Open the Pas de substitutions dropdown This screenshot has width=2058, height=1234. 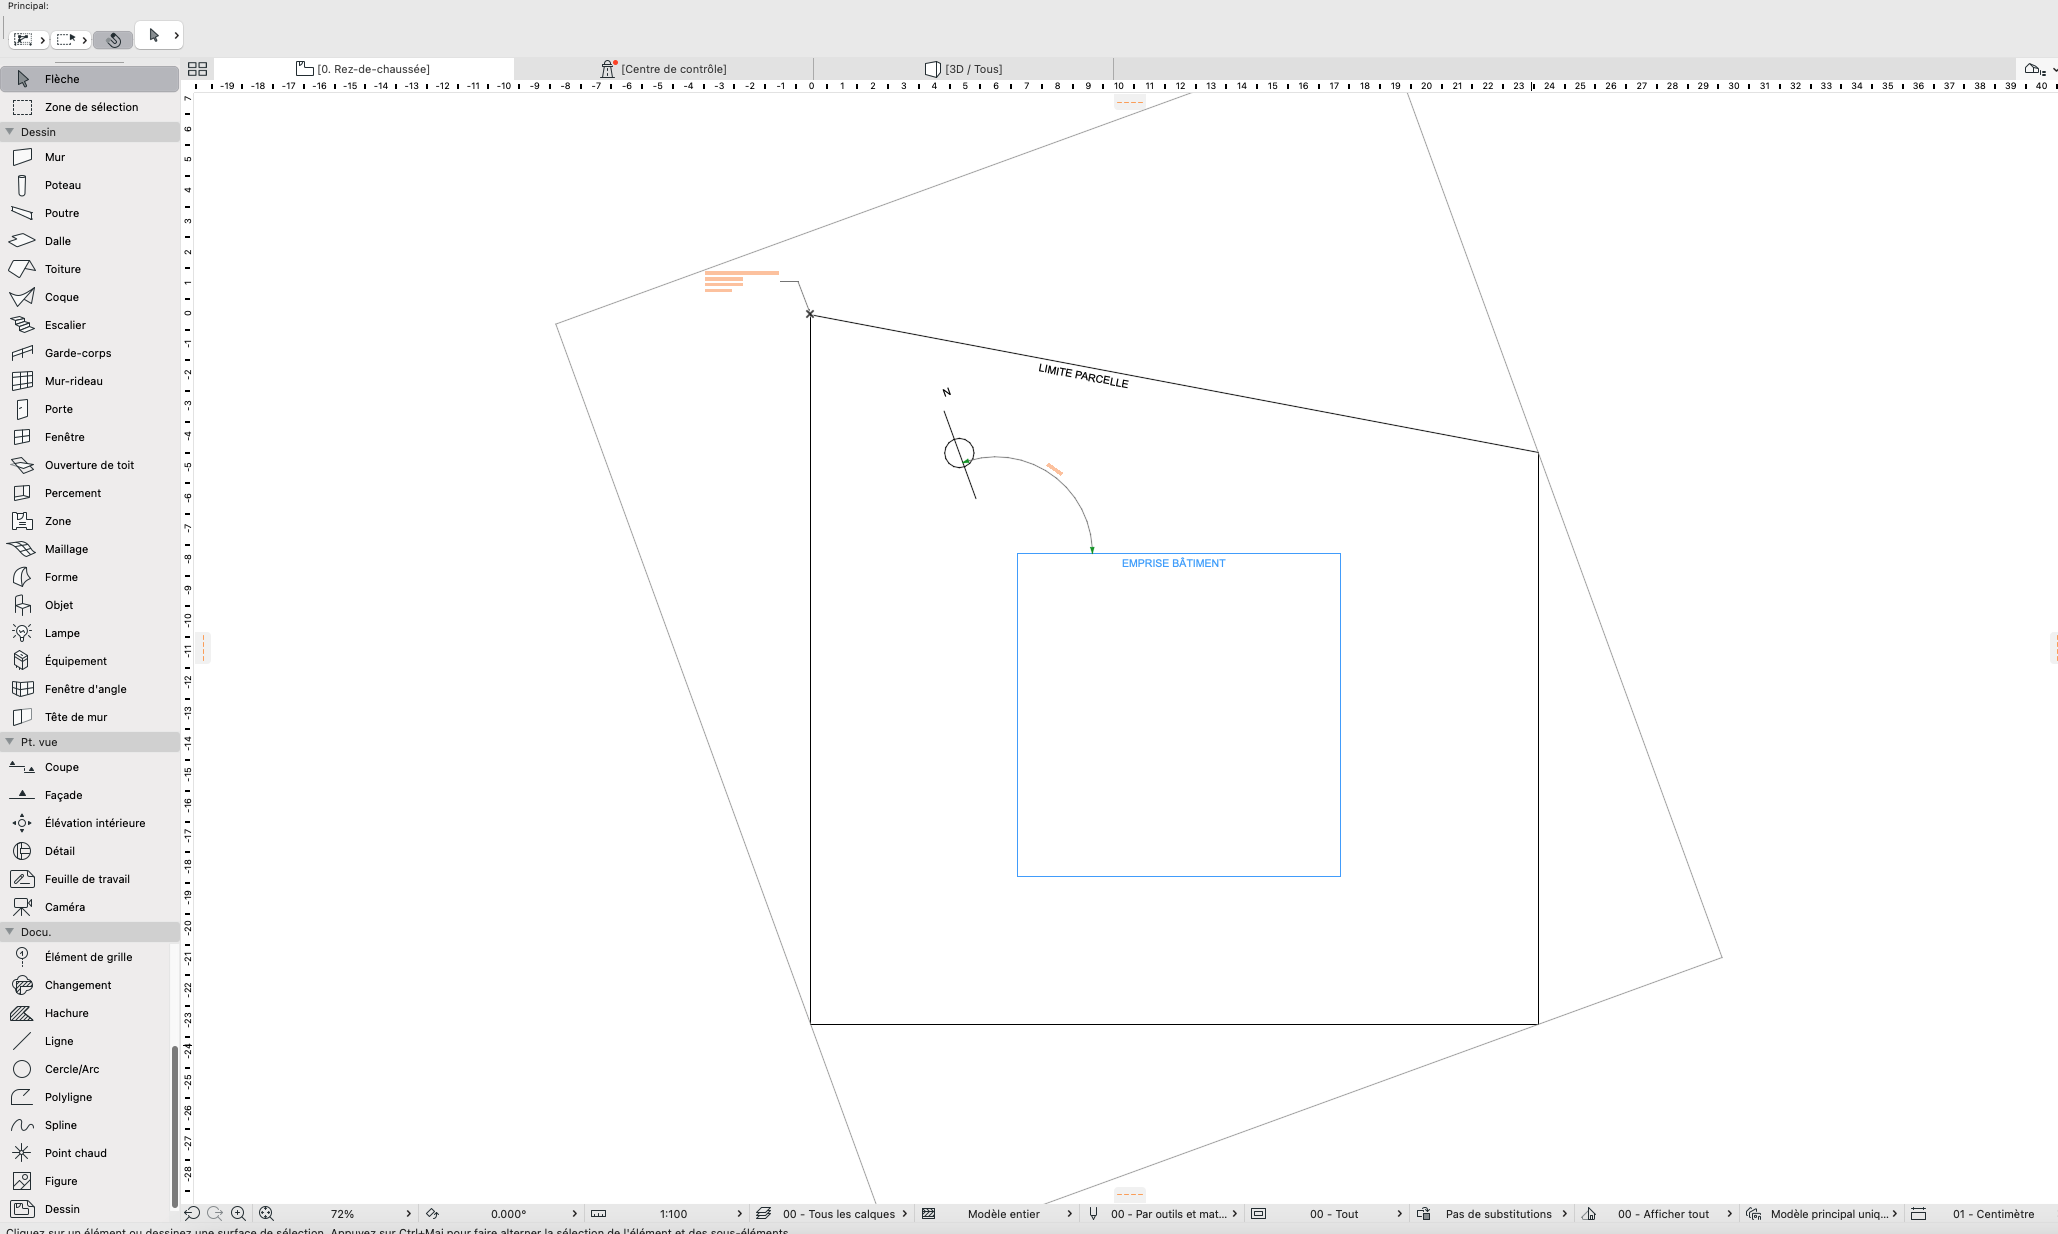(1494, 1214)
